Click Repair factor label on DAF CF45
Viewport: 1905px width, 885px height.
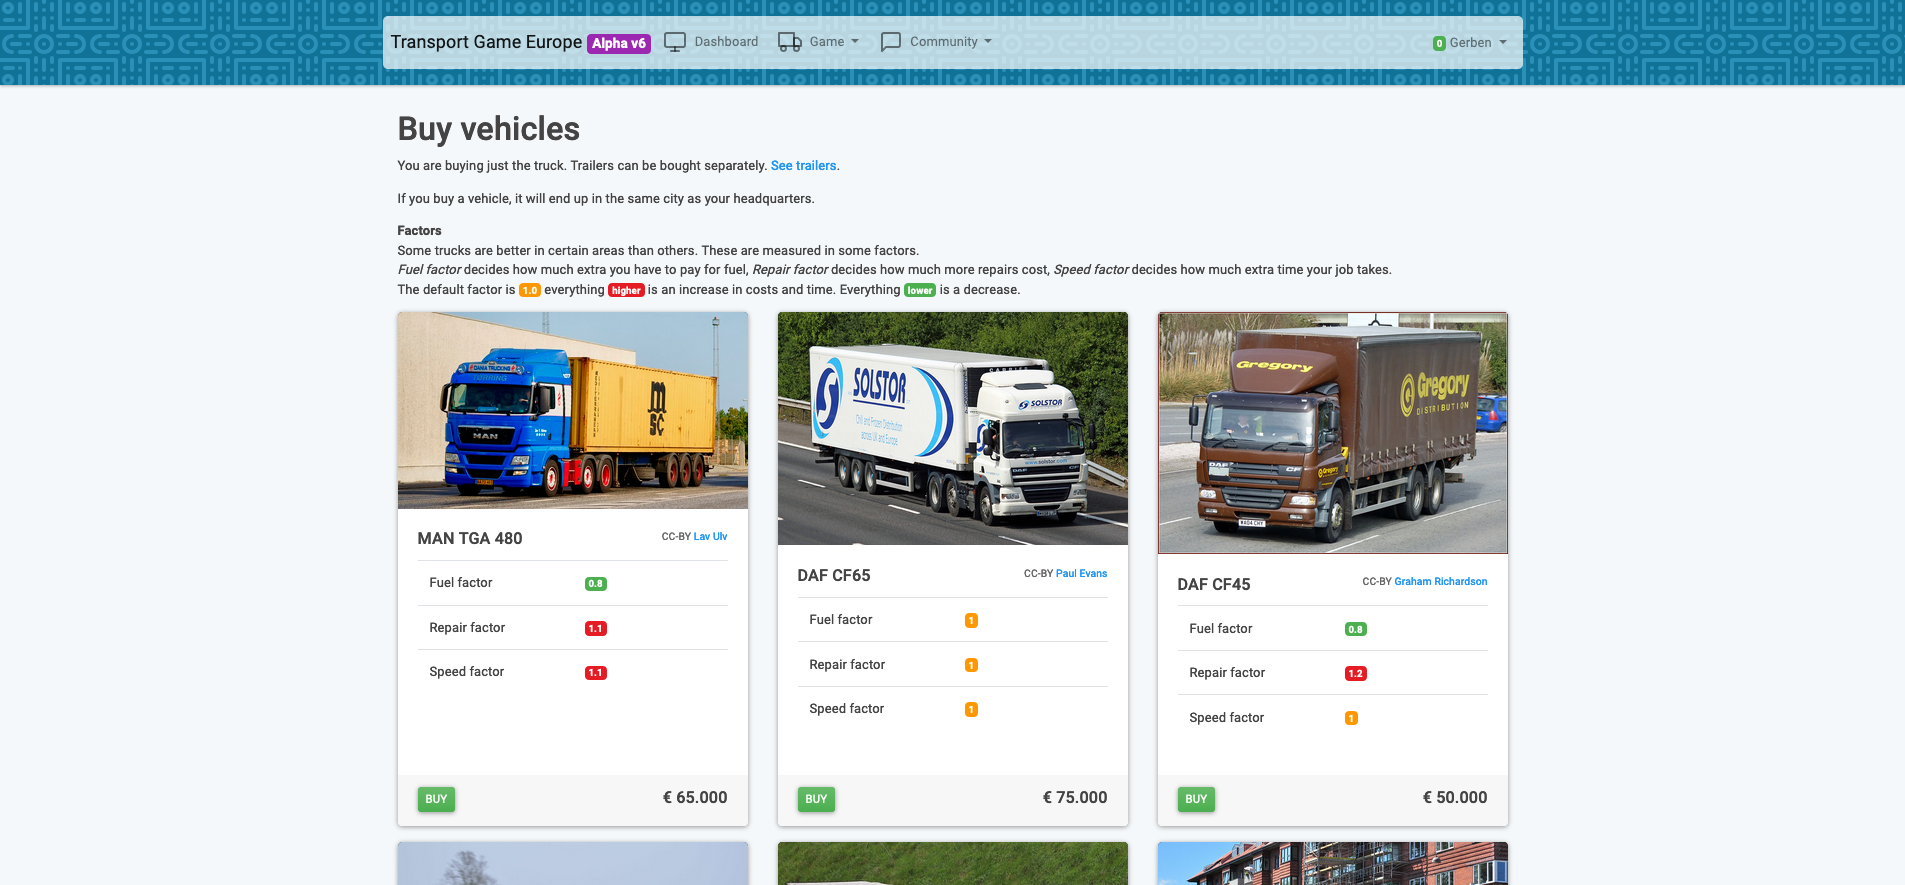pos(1227,673)
